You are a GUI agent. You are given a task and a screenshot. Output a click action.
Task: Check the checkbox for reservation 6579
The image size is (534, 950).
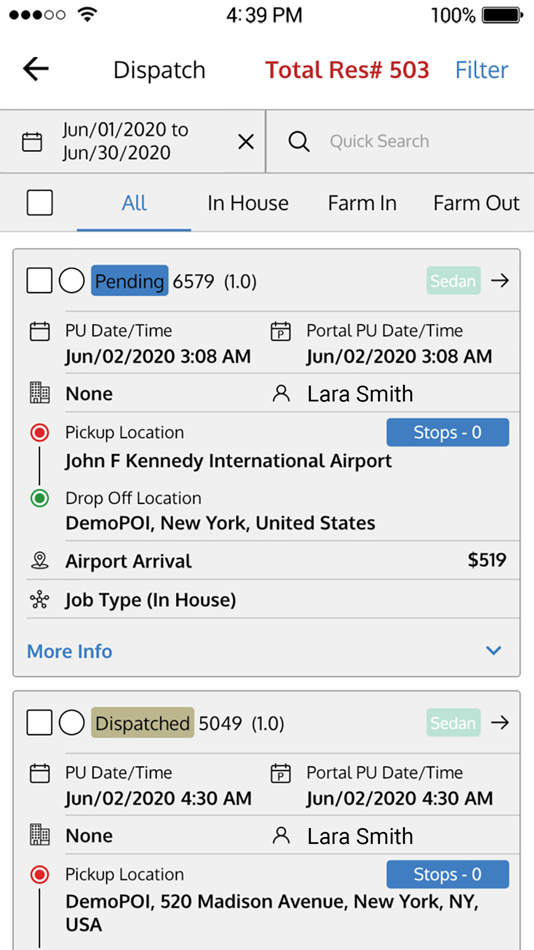[x=39, y=281]
